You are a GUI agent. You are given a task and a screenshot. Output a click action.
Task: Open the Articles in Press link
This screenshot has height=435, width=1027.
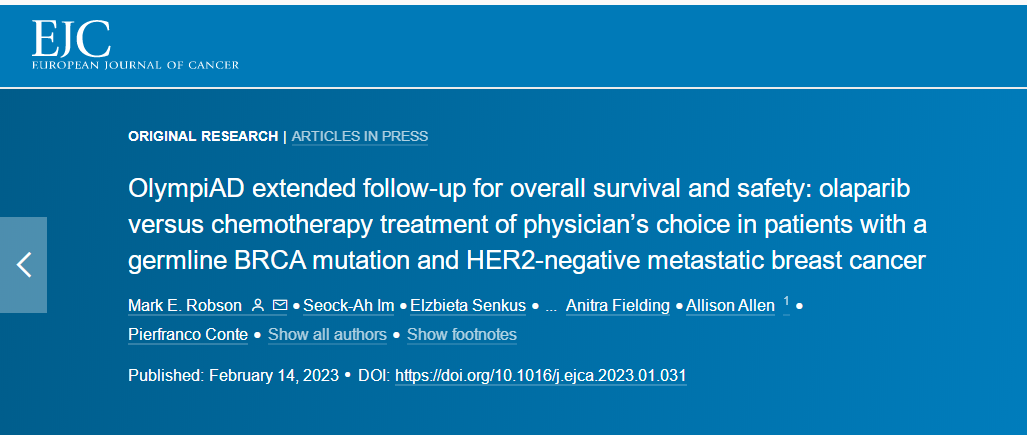(x=359, y=136)
